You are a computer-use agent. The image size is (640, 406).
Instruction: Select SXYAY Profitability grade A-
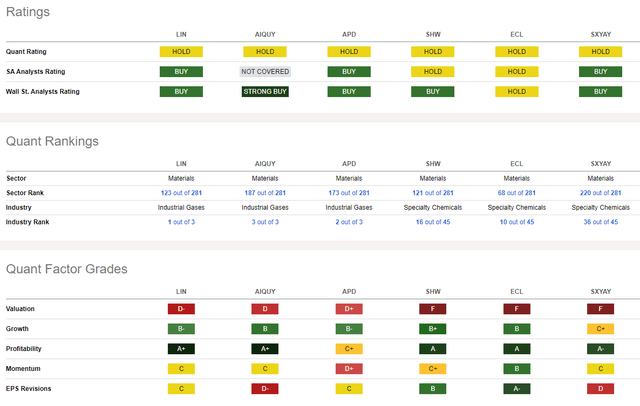coord(600,349)
